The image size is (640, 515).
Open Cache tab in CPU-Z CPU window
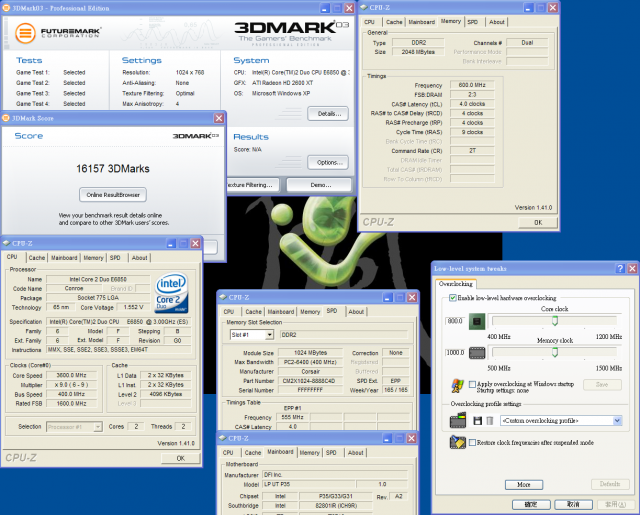(x=37, y=258)
